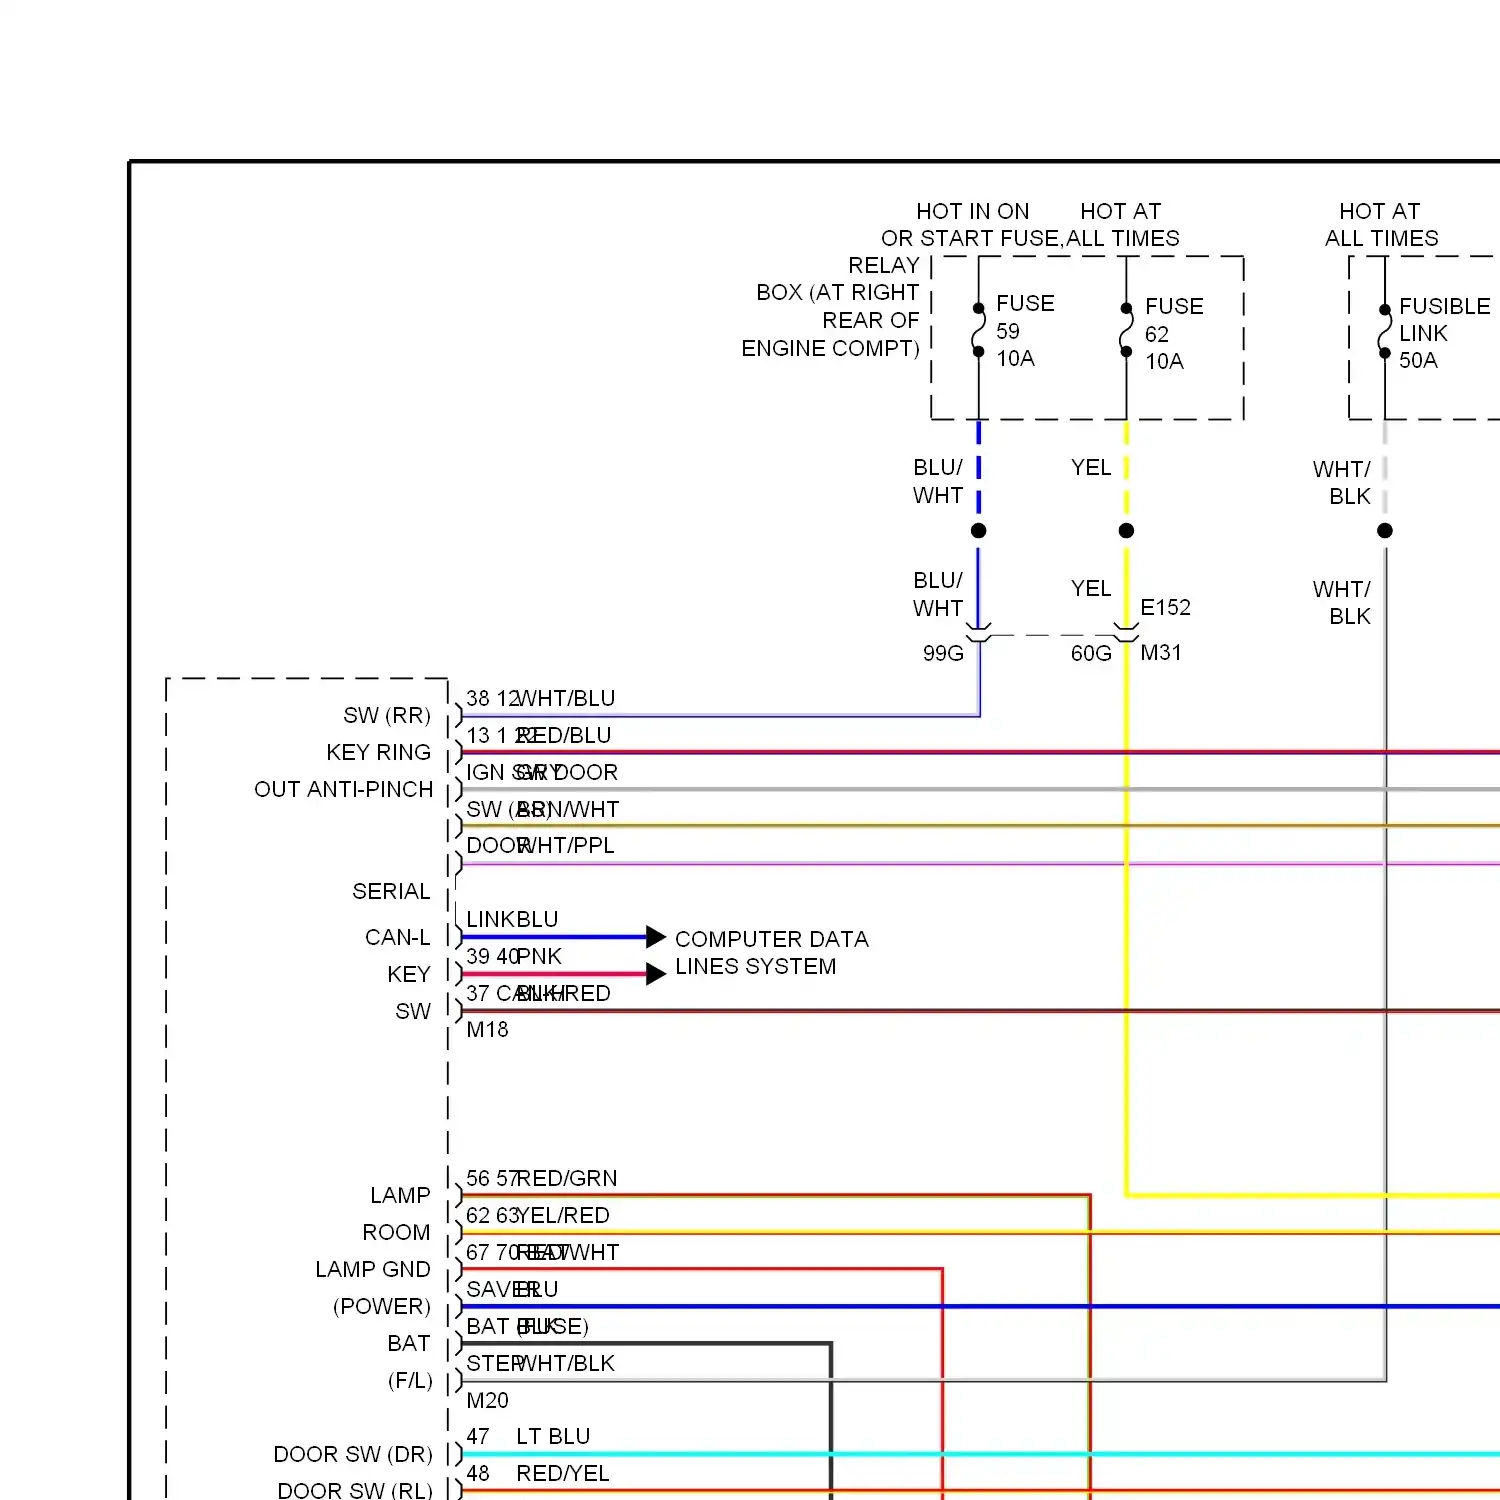Click the (POWER) label
The image size is (1500, 1500).
pyautogui.click(x=382, y=1307)
